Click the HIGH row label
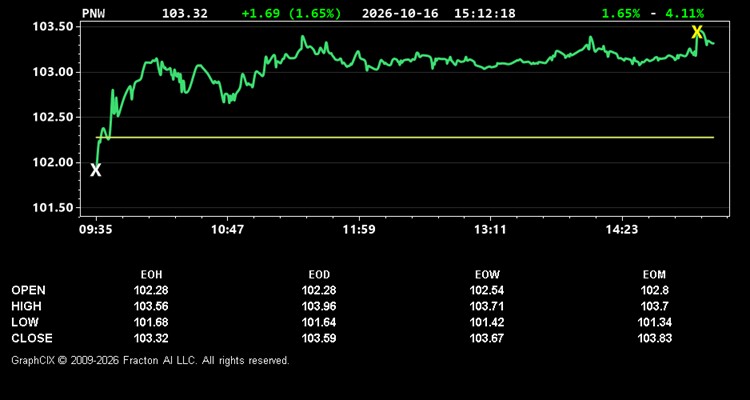 tap(26, 306)
